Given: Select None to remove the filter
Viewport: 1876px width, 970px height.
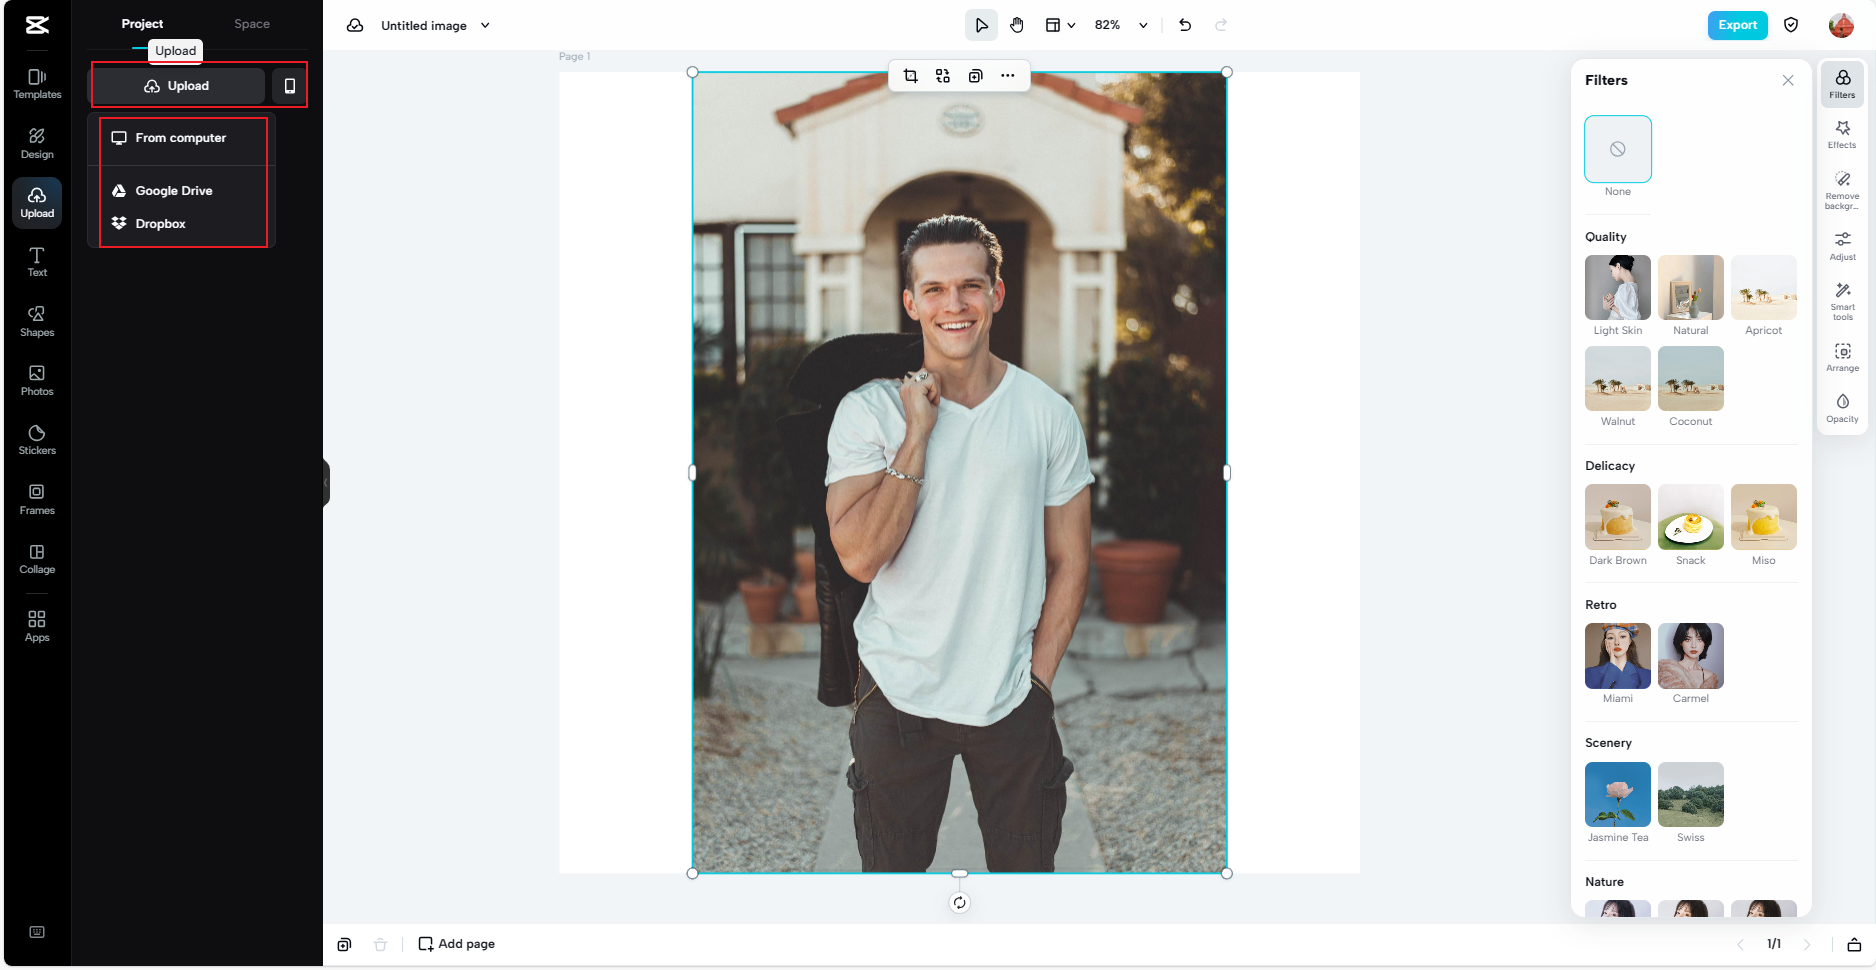Looking at the screenshot, I should click(x=1617, y=149).
